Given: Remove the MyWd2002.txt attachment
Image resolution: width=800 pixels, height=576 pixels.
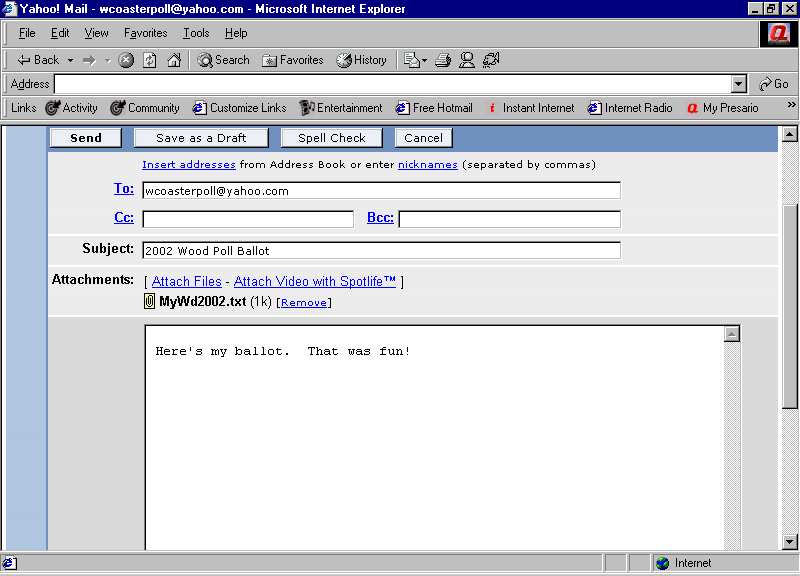Looking at the screenshot, I should pyautogui.click(x=303, y=303).
